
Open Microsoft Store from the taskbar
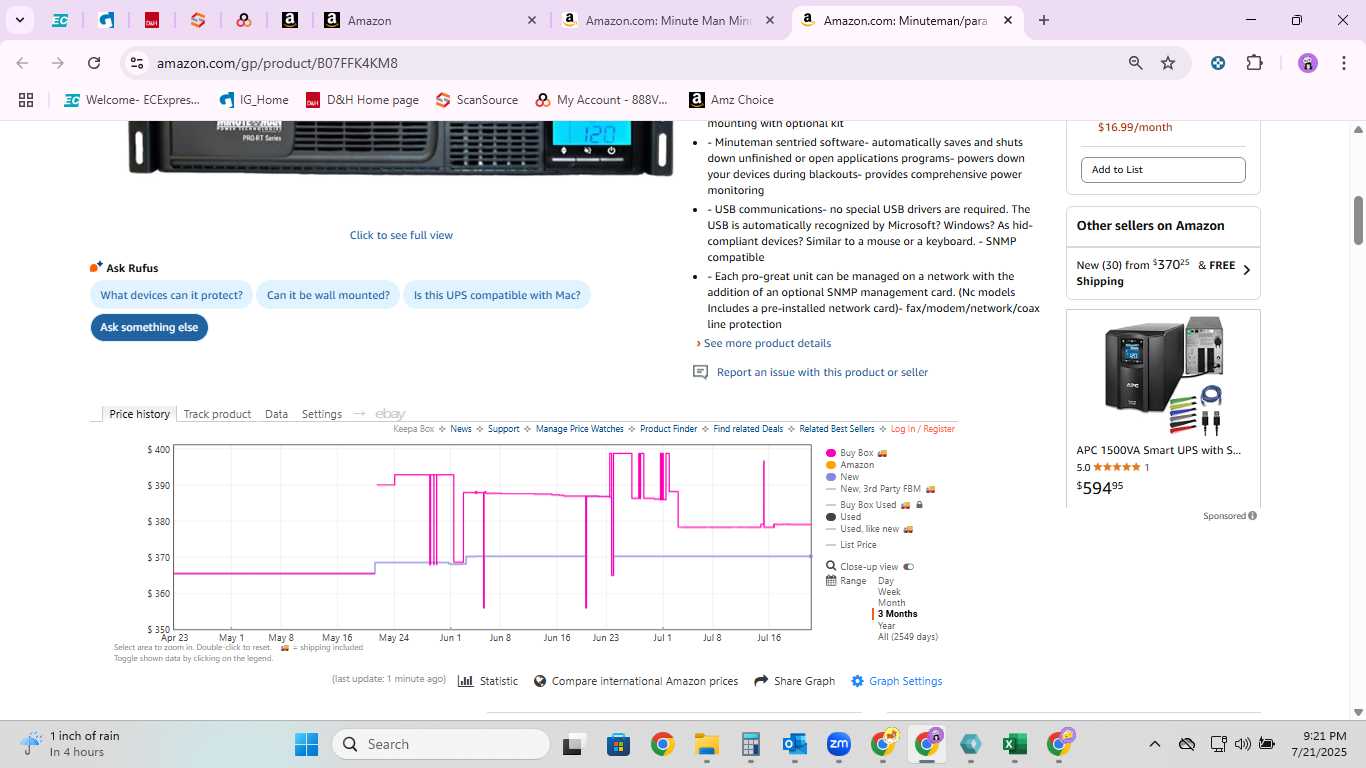click(x=618, y=744)
